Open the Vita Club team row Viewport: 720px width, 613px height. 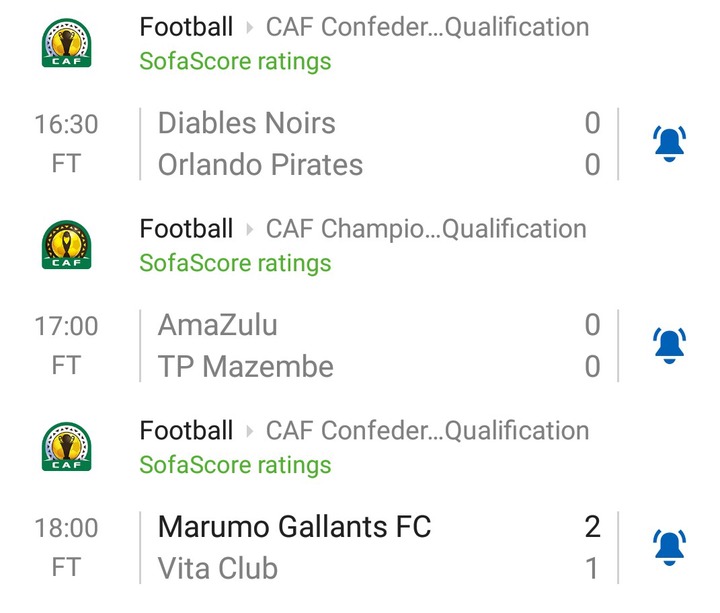[x=379, y=568]
